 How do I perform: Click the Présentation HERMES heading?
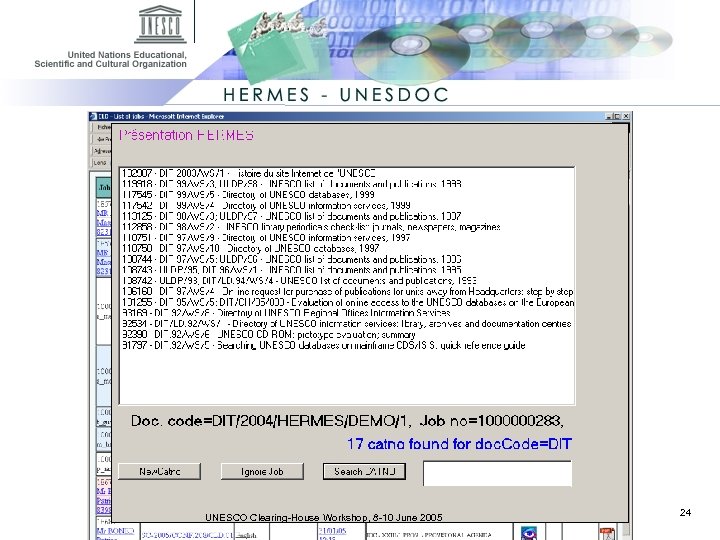tap(186, 135)
